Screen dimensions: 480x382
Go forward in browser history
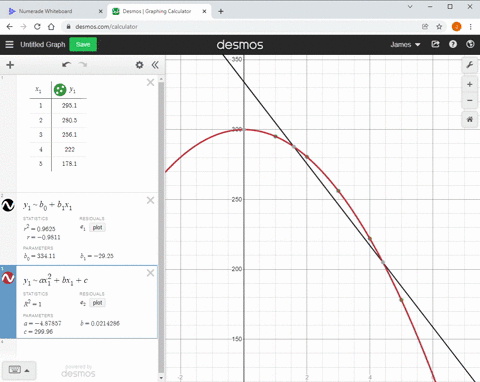point(23,27)
